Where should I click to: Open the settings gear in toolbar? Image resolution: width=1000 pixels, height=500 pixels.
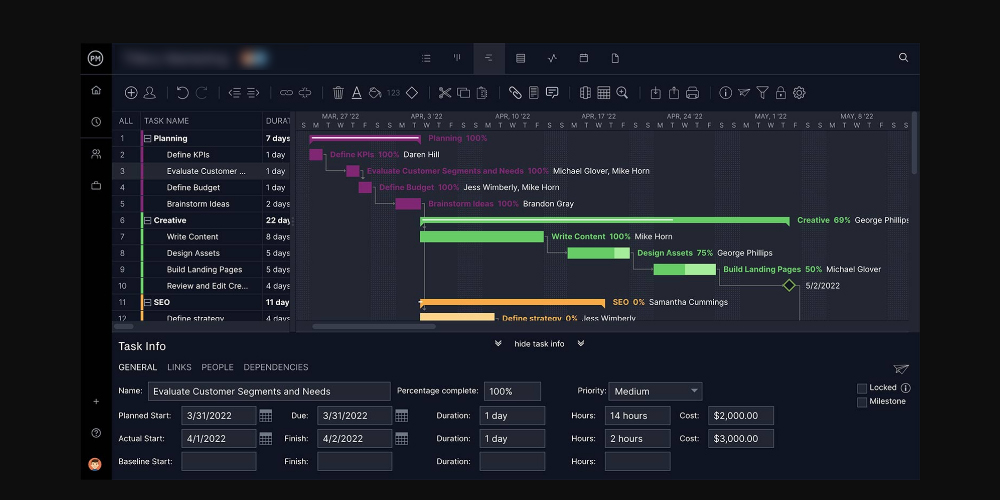(x=799, y=93)
